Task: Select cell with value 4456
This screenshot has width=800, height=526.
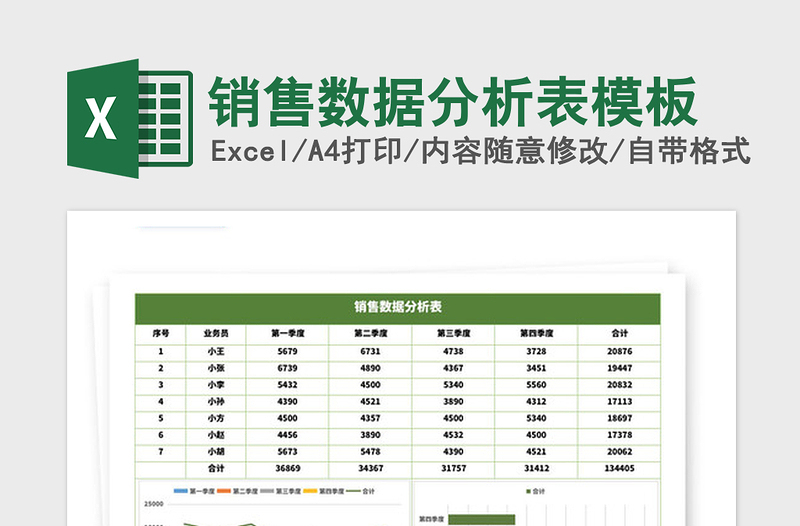Action: point(288,435)
